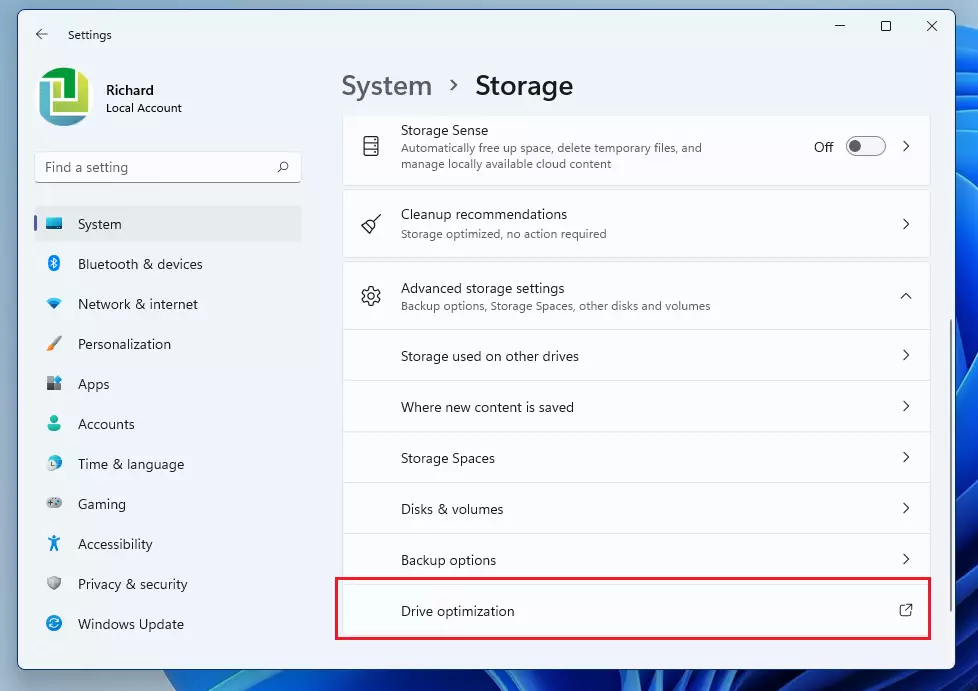Image resolution: width=978 pixels, height=691 pixels.
Task: Click the System breadcrumb link
Action: coord(387,85)
